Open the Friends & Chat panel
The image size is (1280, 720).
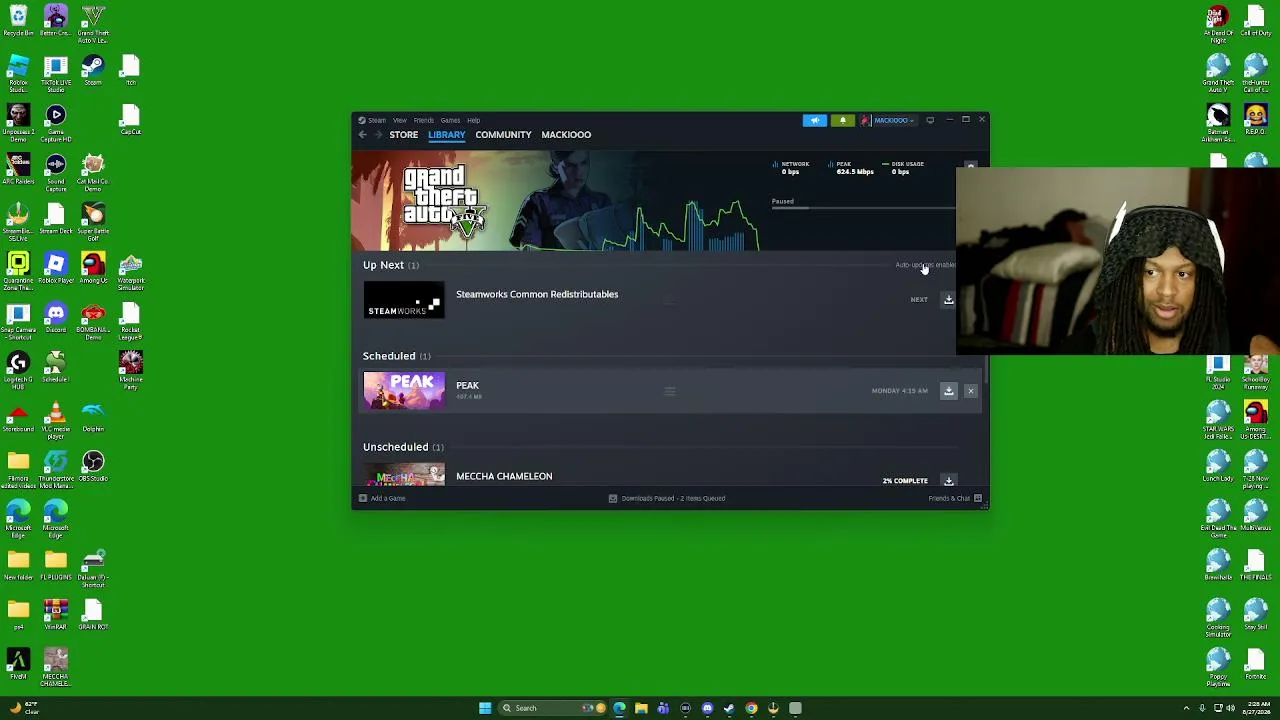click(955, 498)
